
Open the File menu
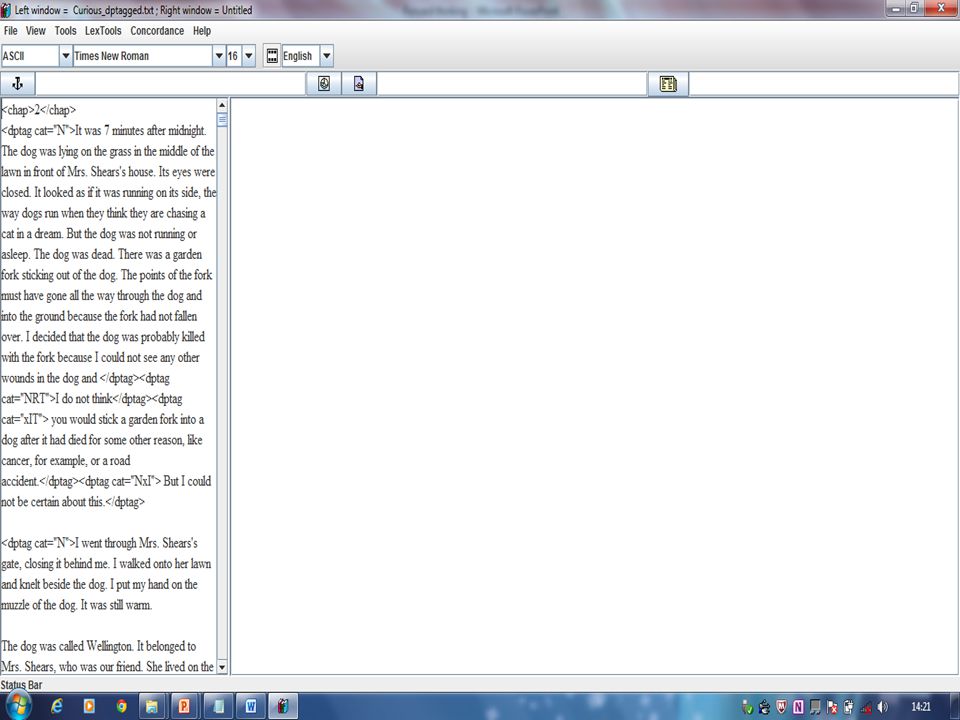click(10, 31)
